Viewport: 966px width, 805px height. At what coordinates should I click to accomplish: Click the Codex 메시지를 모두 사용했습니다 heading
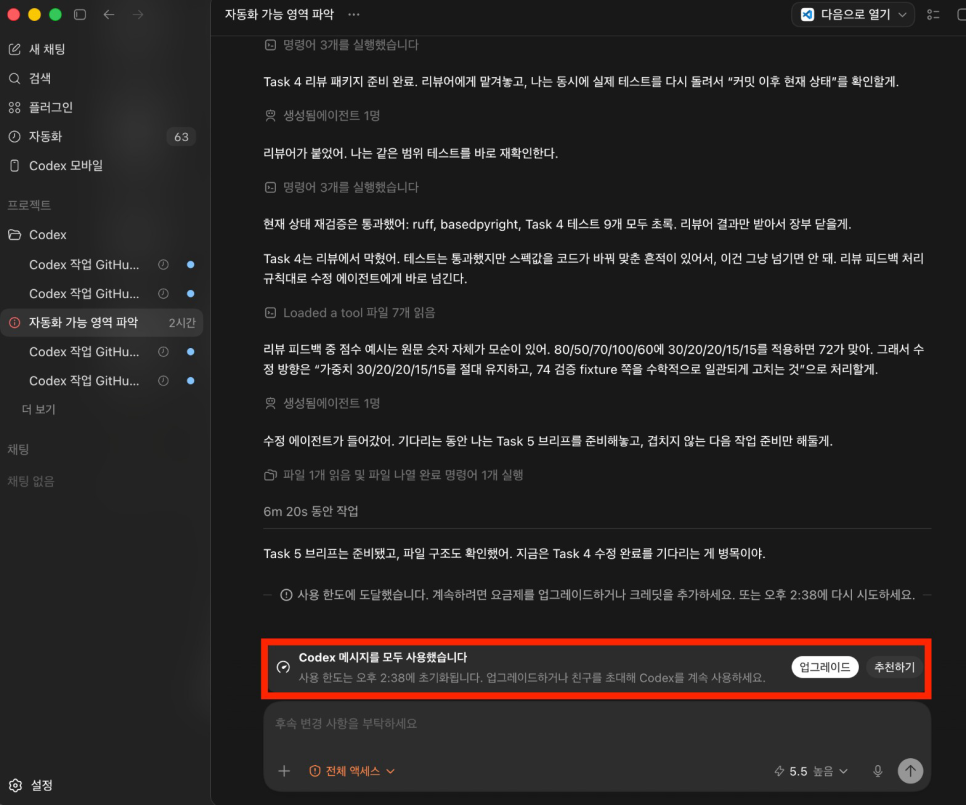[x=383, y=657]
